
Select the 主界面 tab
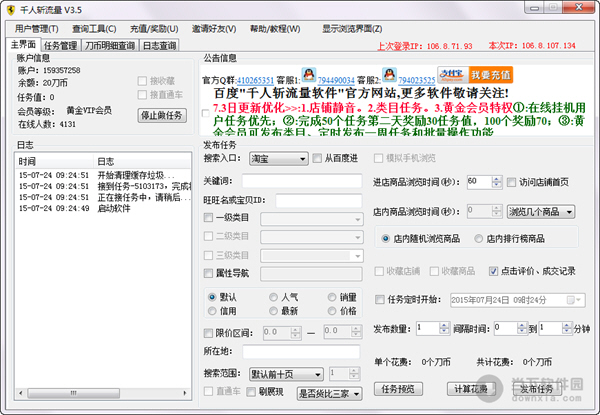click(x=23, y=45)
